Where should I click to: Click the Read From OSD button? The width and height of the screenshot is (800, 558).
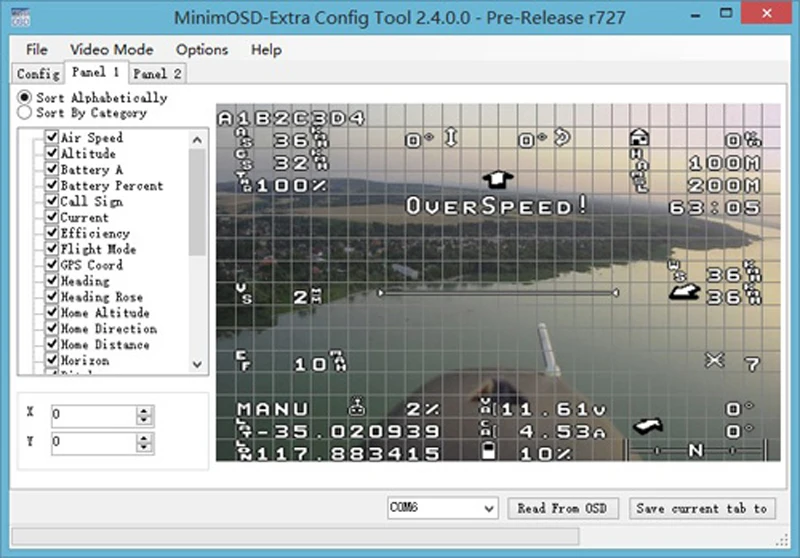(562, 508)
